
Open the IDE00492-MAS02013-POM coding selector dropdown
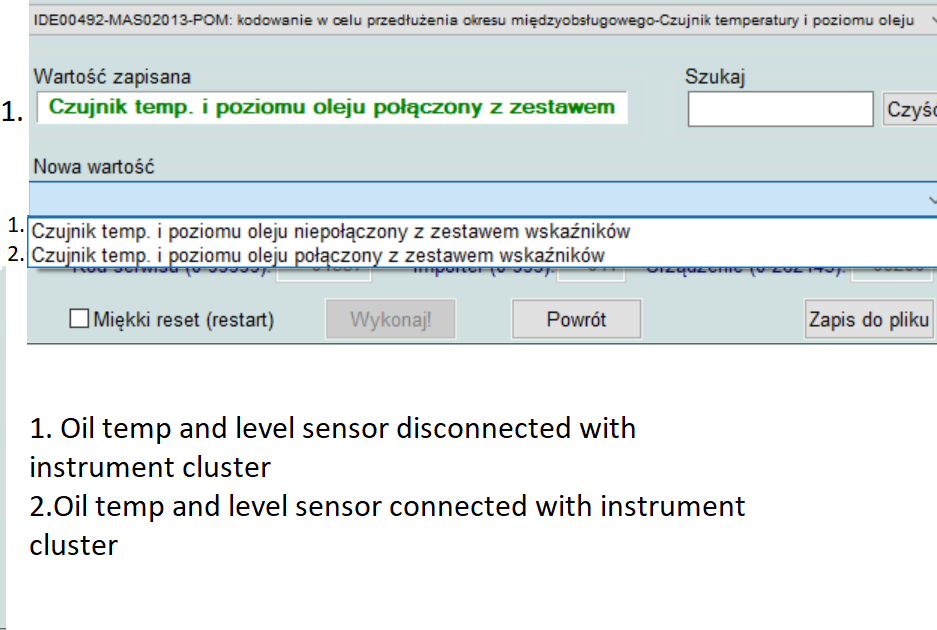(470, 21)
